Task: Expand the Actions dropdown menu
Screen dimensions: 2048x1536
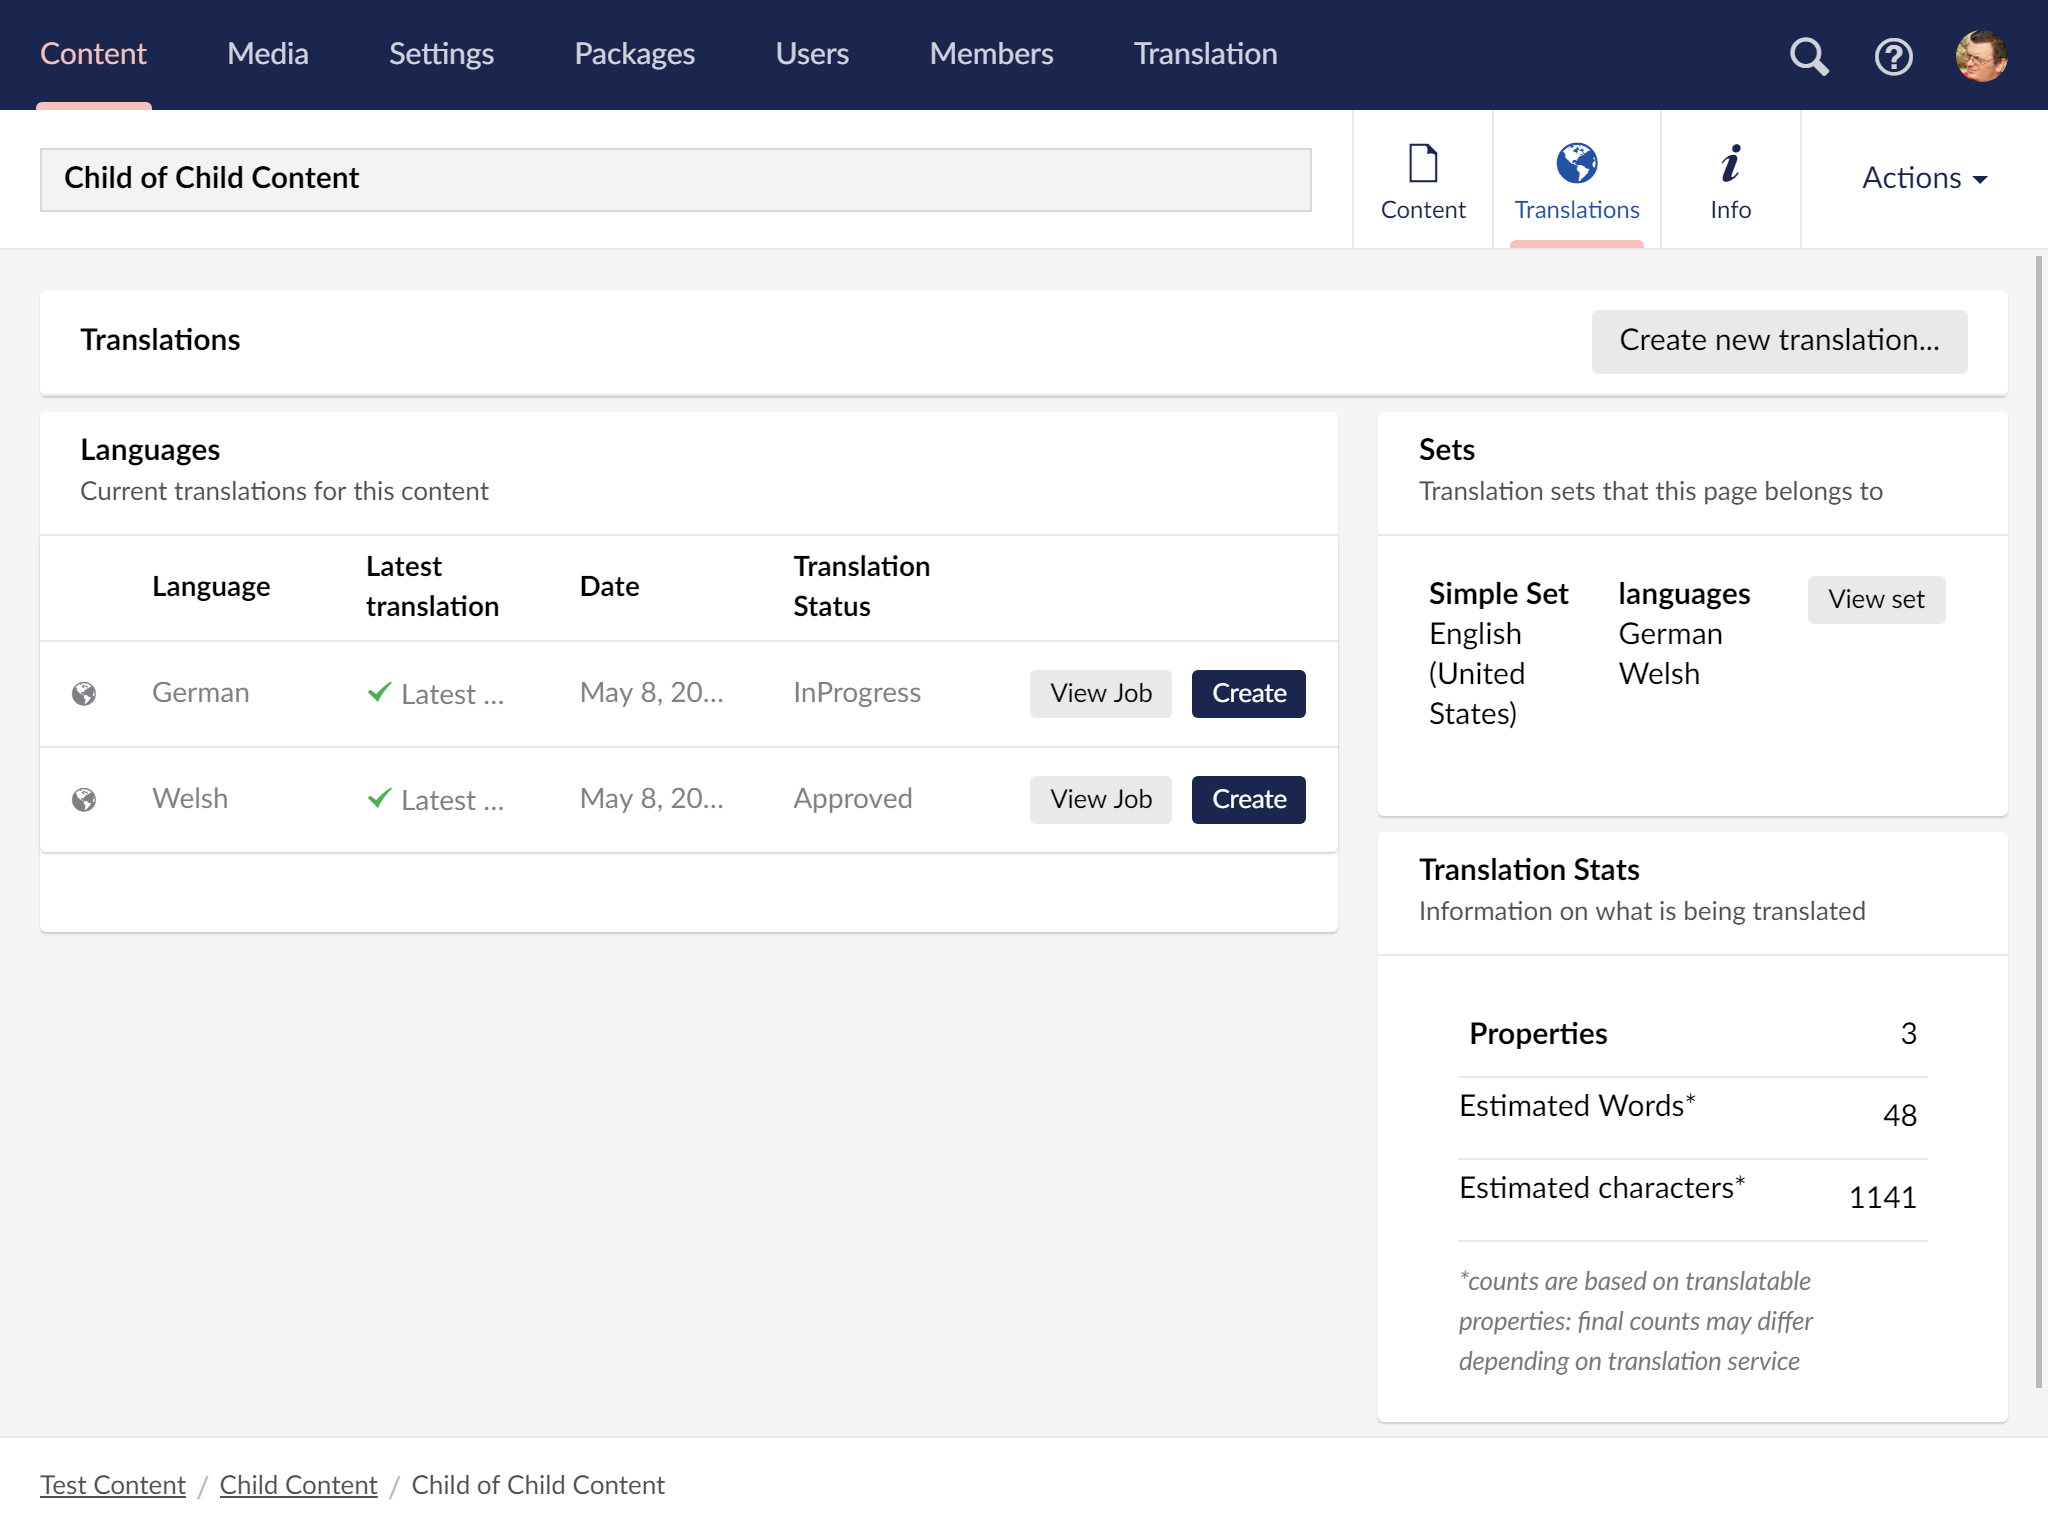Action: [x=1924, y=178]
